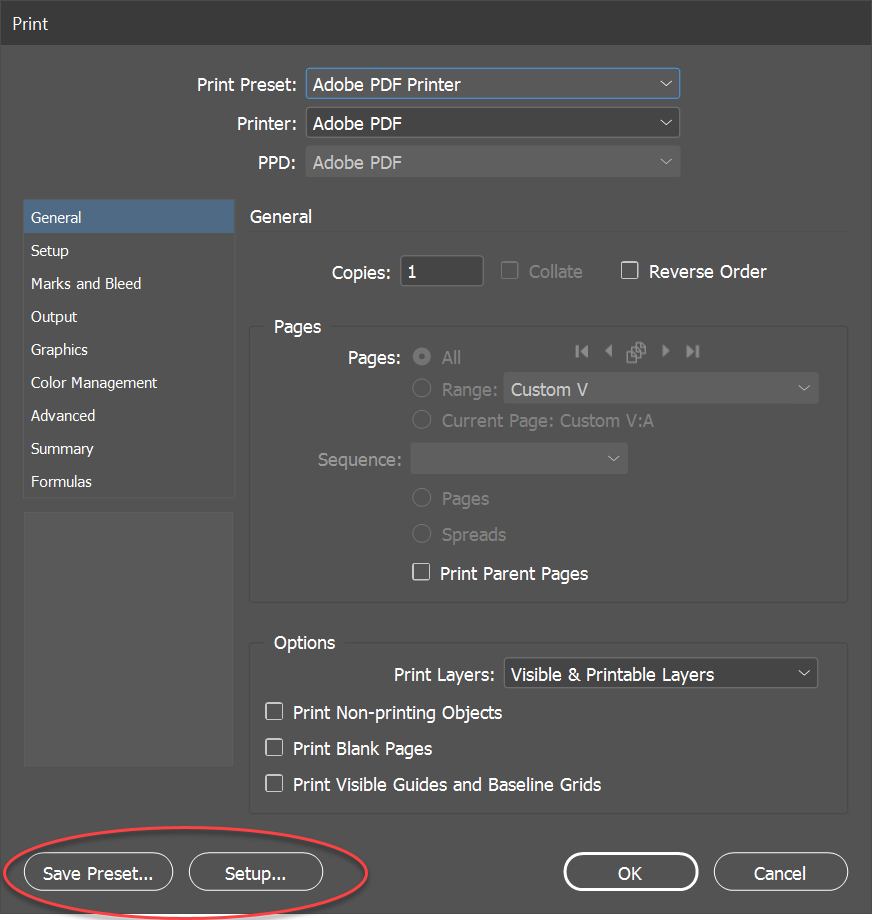Screen dimensions: 872x920
Task: Click the Save Preset button
Action: coord(97,871)
